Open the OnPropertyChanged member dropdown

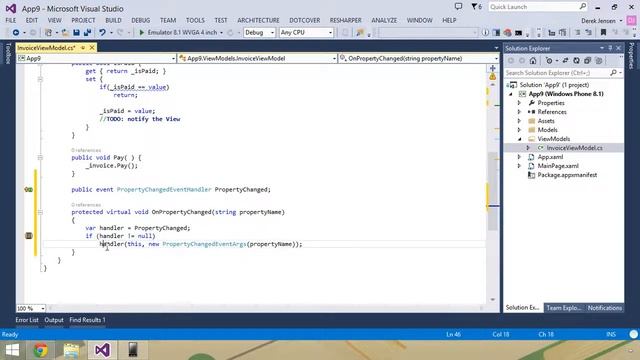pyautogui.click(x=418, y=58)
